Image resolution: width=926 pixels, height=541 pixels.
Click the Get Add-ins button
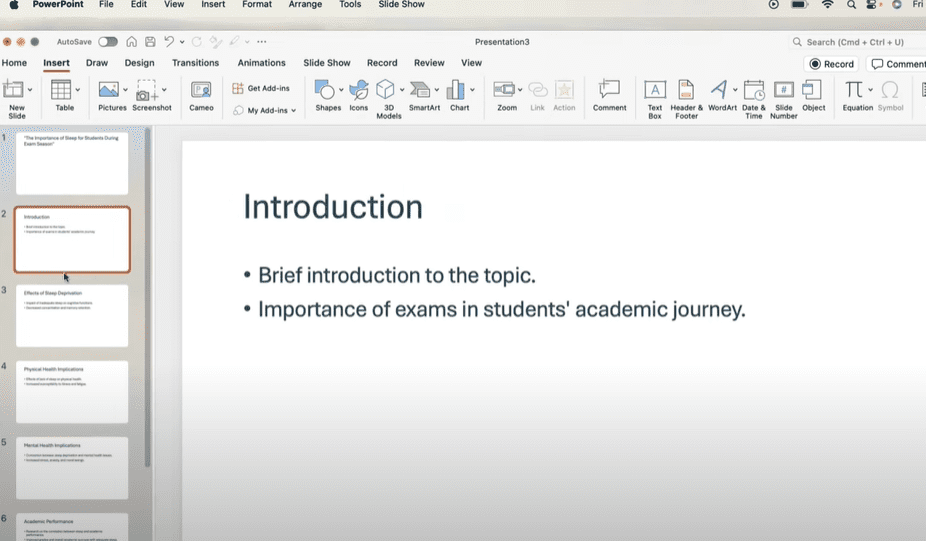(262, 88)
